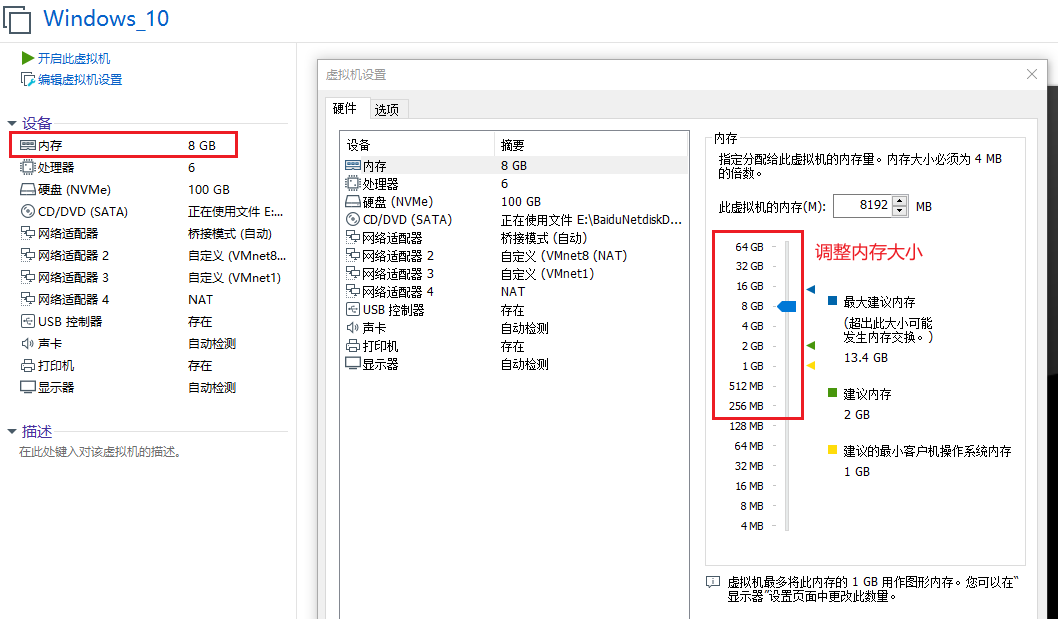Click the 4 MB label on memory scale
The height and width of the screenshot is (619, 1058).
click(x=752, y=526)
